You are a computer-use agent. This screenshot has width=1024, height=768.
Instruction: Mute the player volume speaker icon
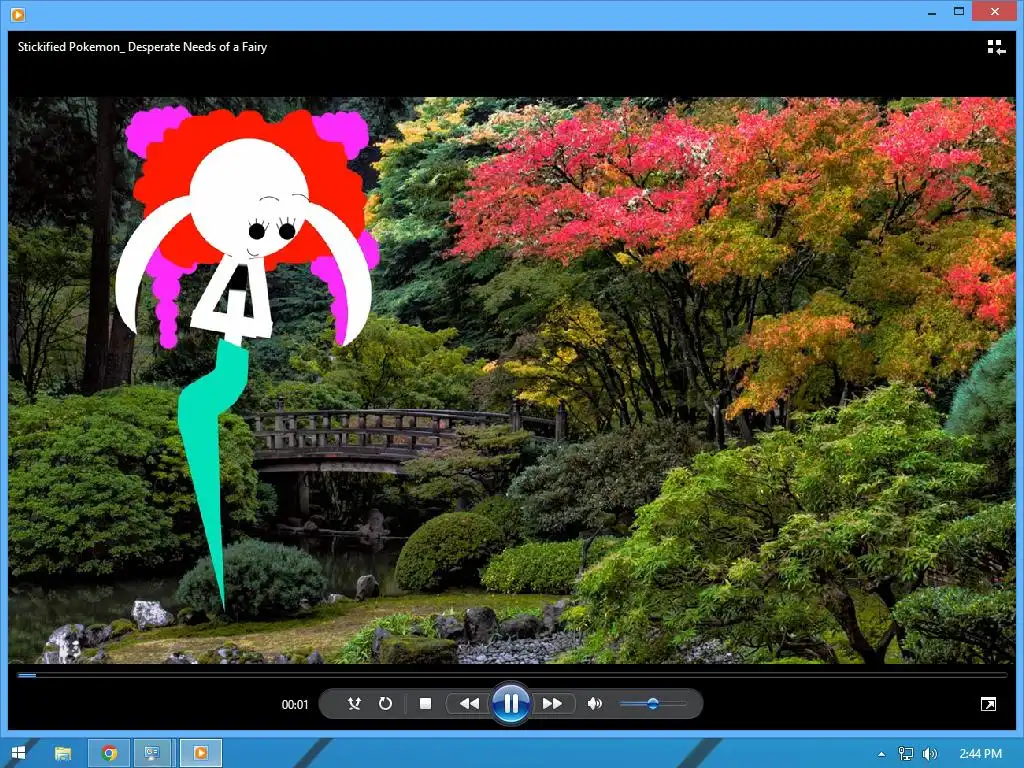(x=594, y=703)
